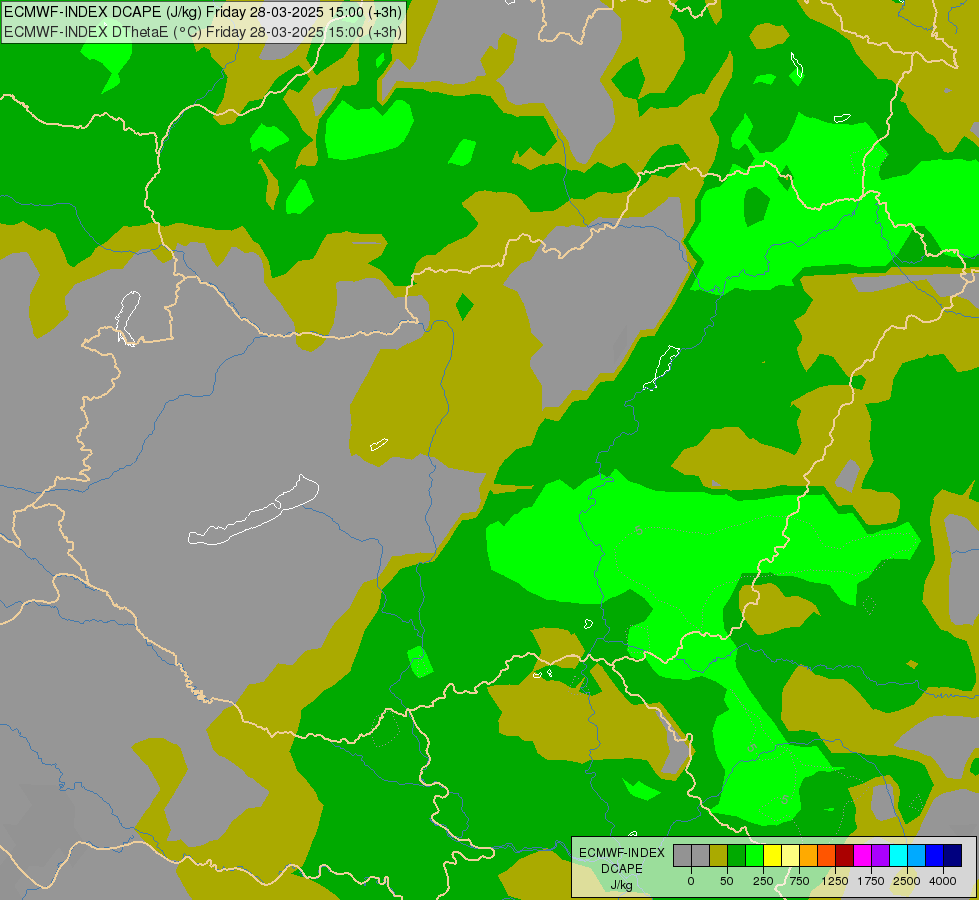This screenshot has width=979, height=900.
Task: Click the DCAPE label inside the legend box
Action: [x=622, y=869]
